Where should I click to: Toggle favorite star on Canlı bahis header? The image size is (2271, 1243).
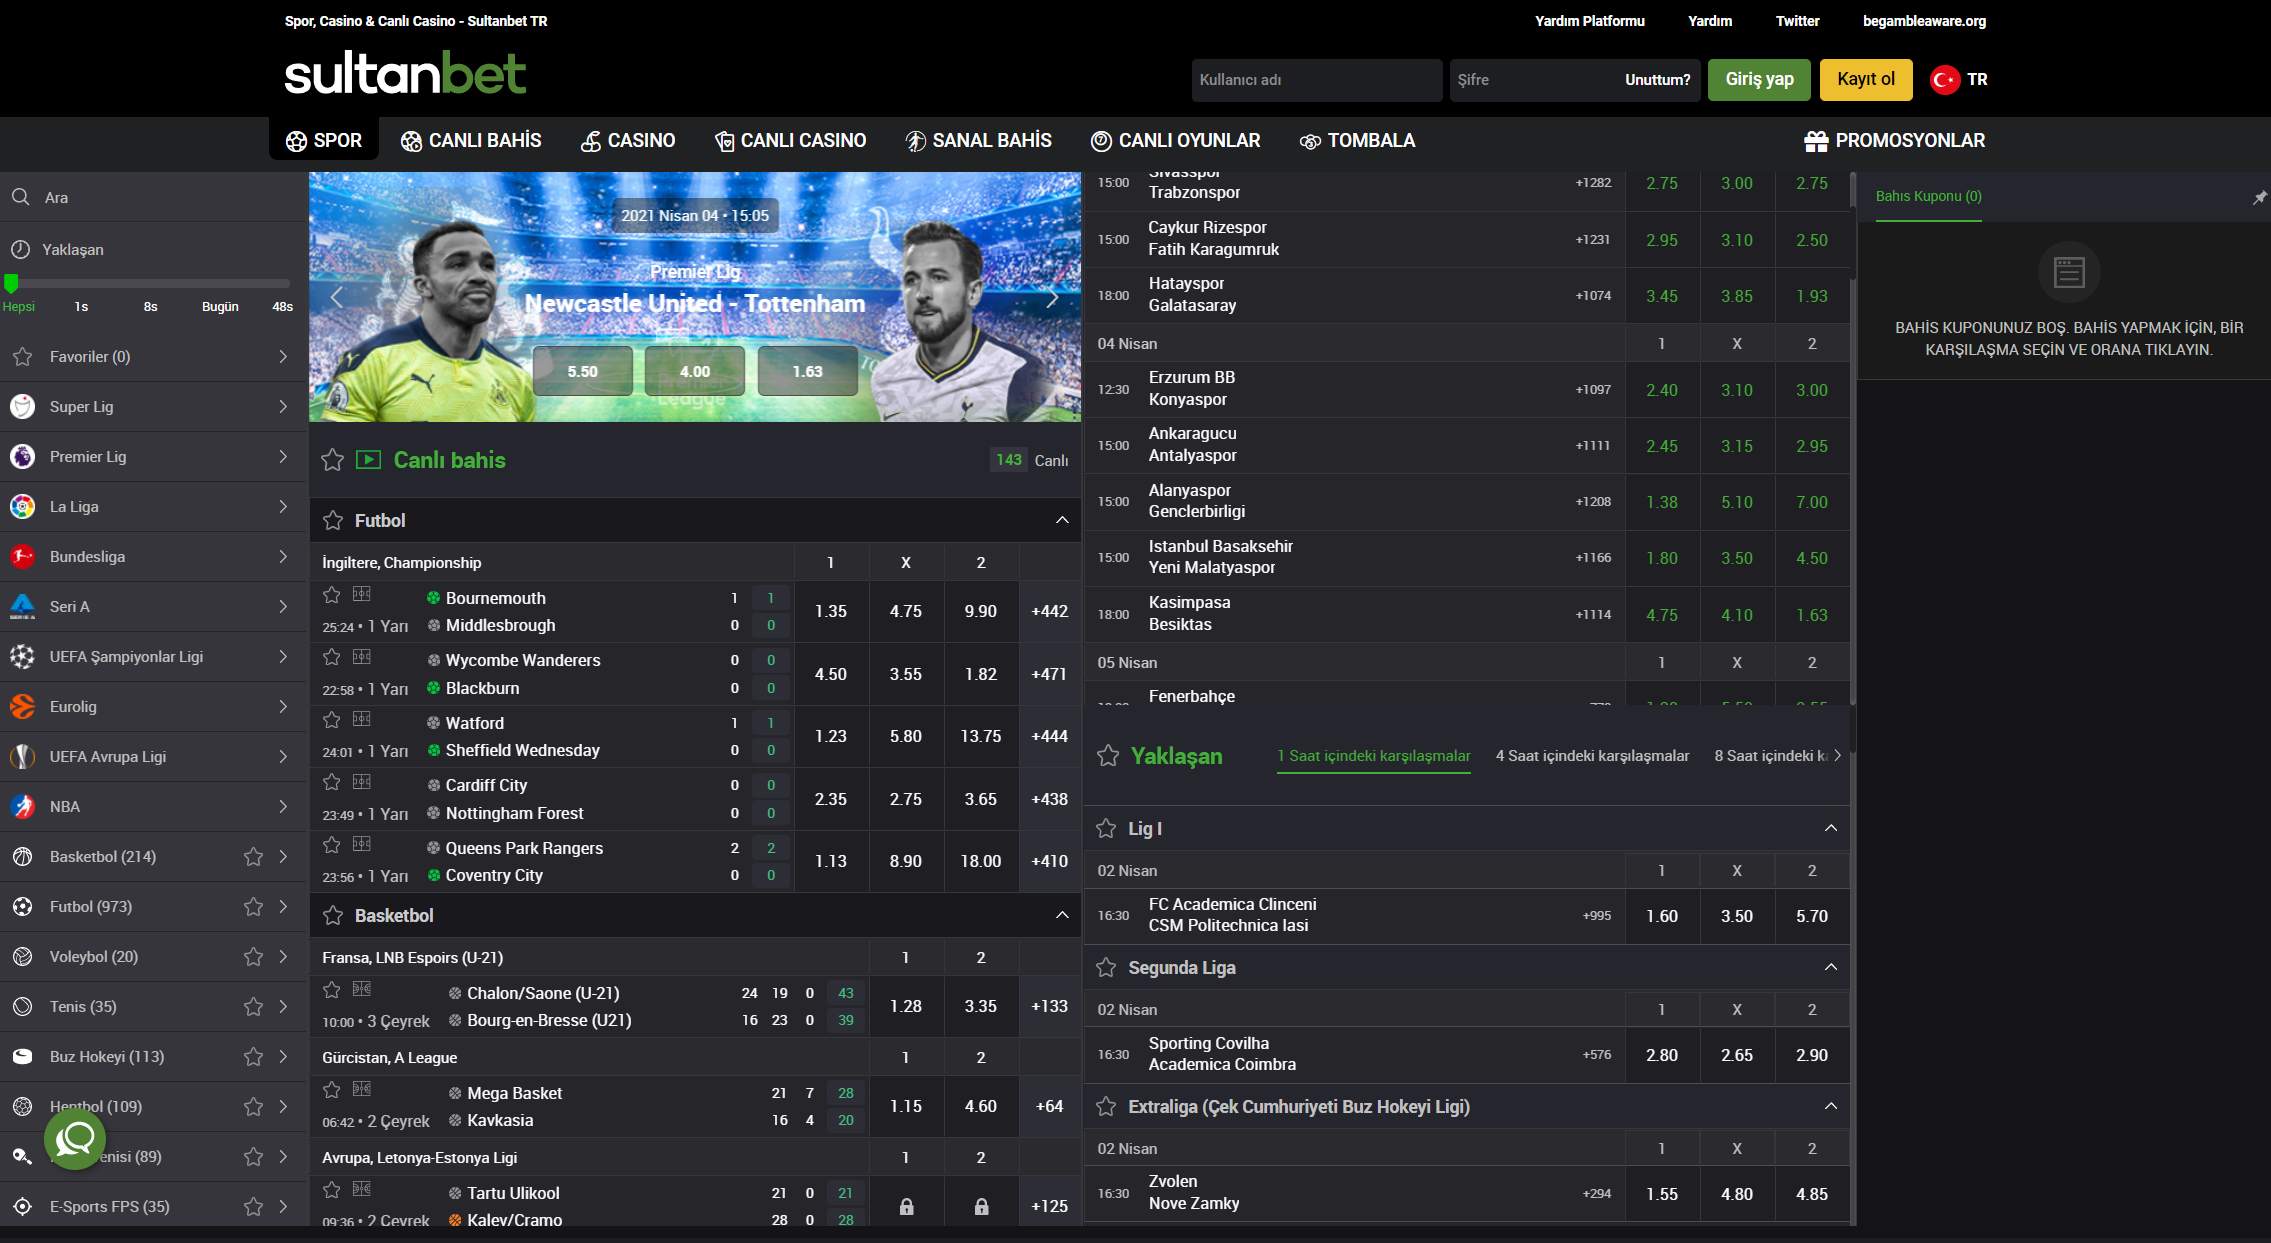[332, 460]
